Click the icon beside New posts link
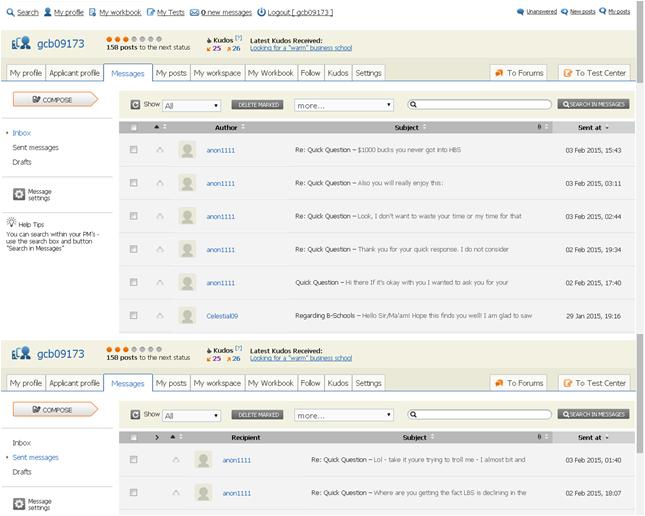 pyautogui.click(x=564, y=12)
